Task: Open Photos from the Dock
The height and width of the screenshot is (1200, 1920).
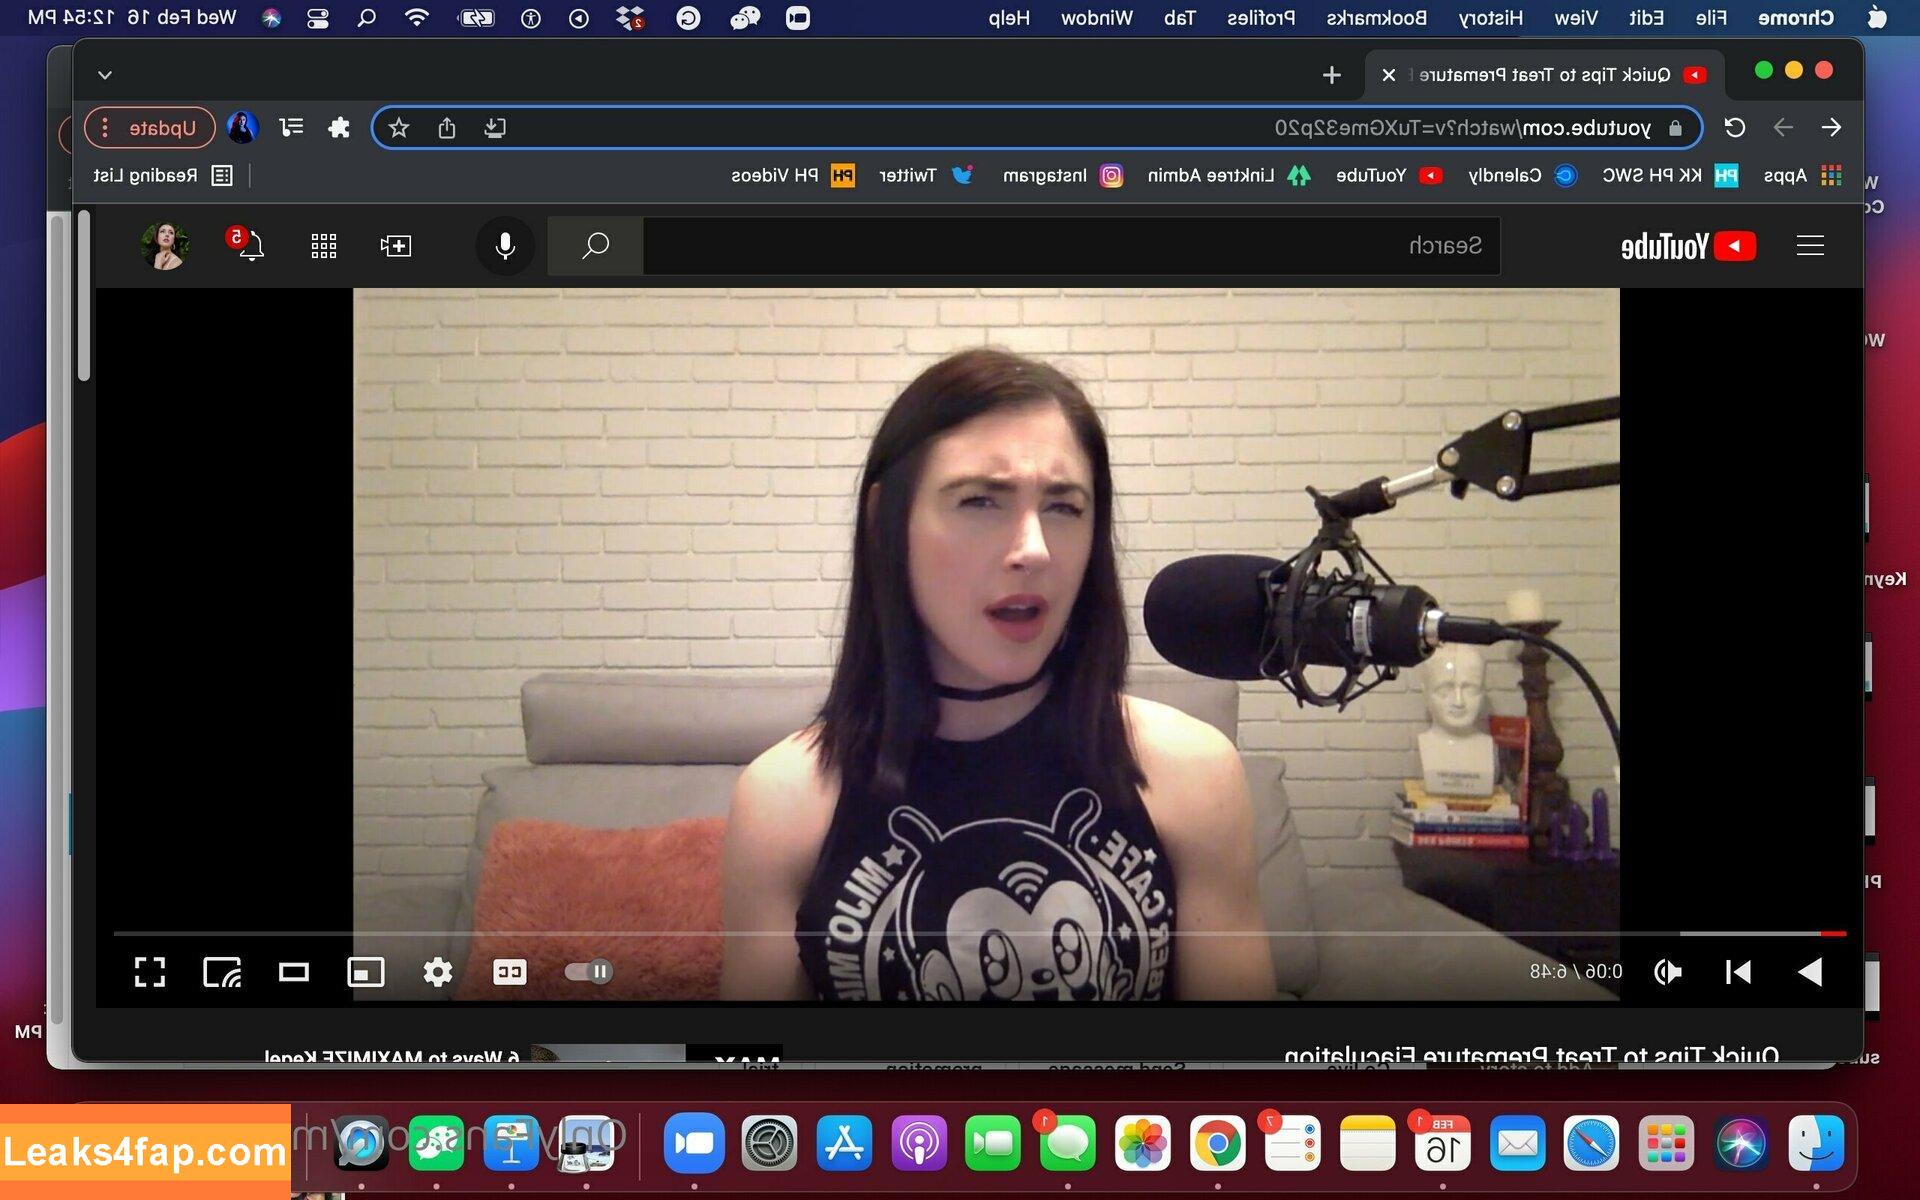Action: (1143, 1143)
